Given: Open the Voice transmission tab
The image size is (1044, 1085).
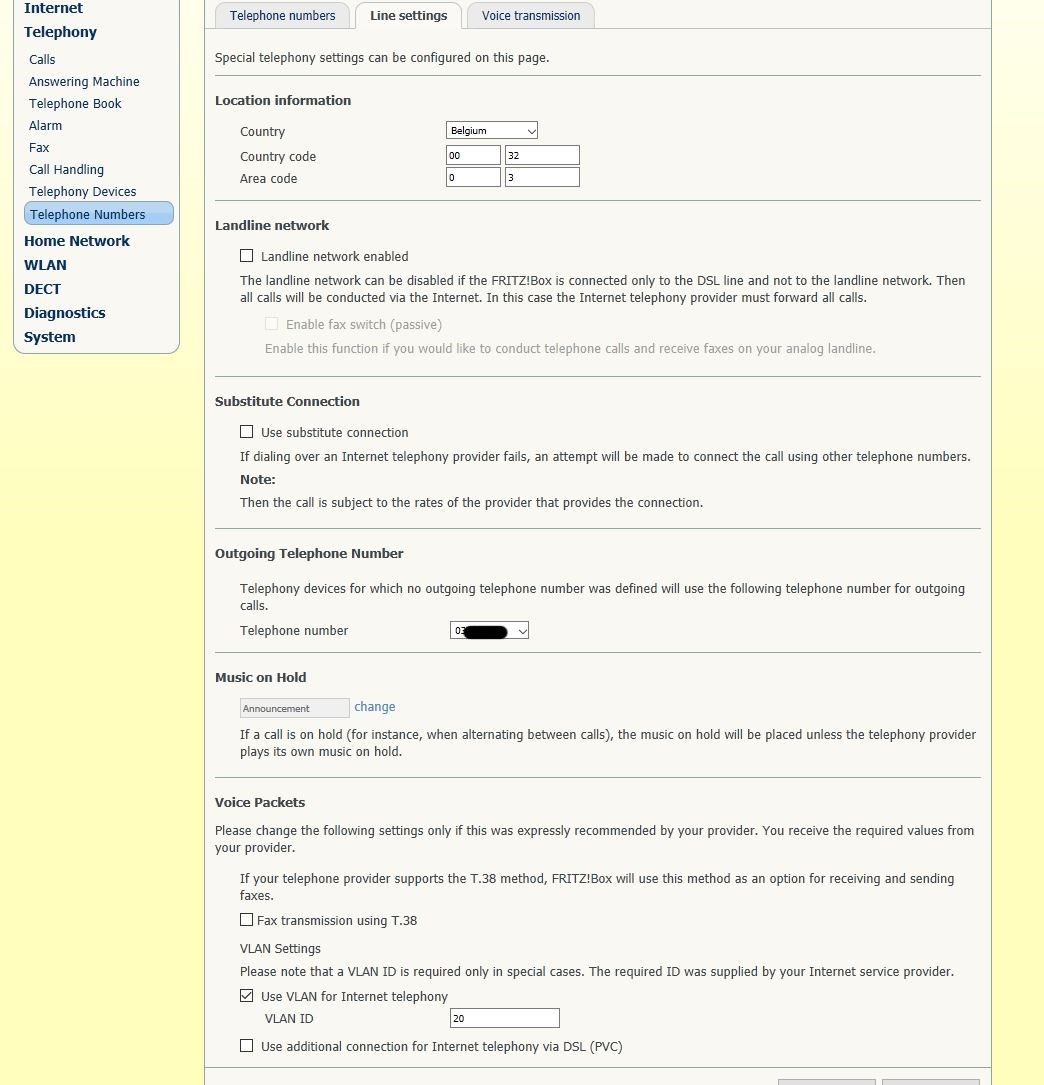Looking at the screenshot, I should 530,16.
